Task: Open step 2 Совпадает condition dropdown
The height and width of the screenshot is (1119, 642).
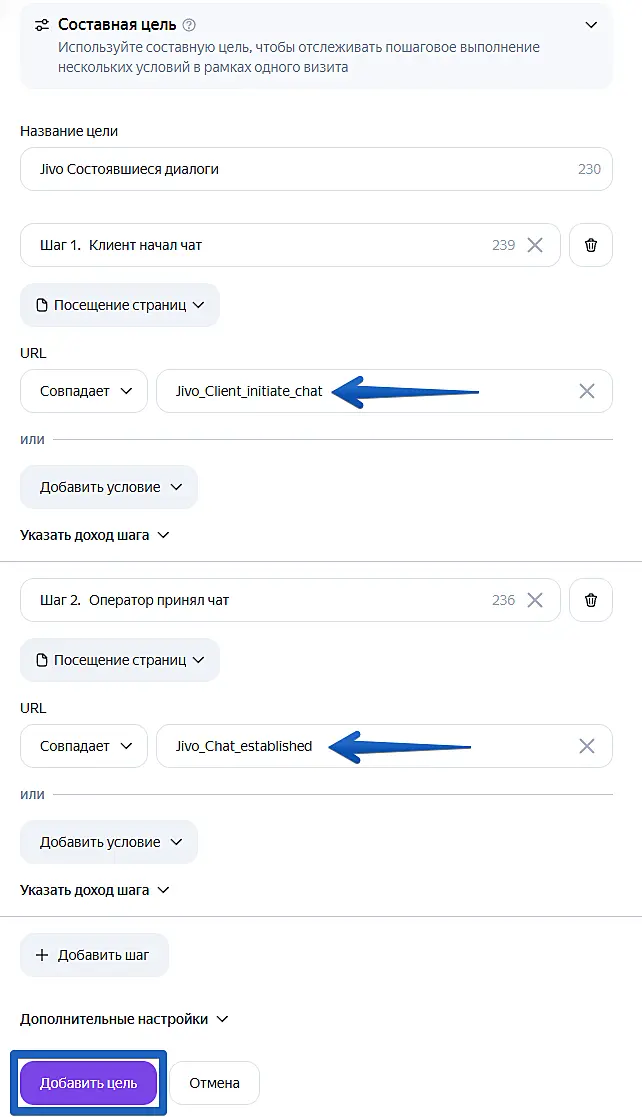Action: (x=84, y=746)
